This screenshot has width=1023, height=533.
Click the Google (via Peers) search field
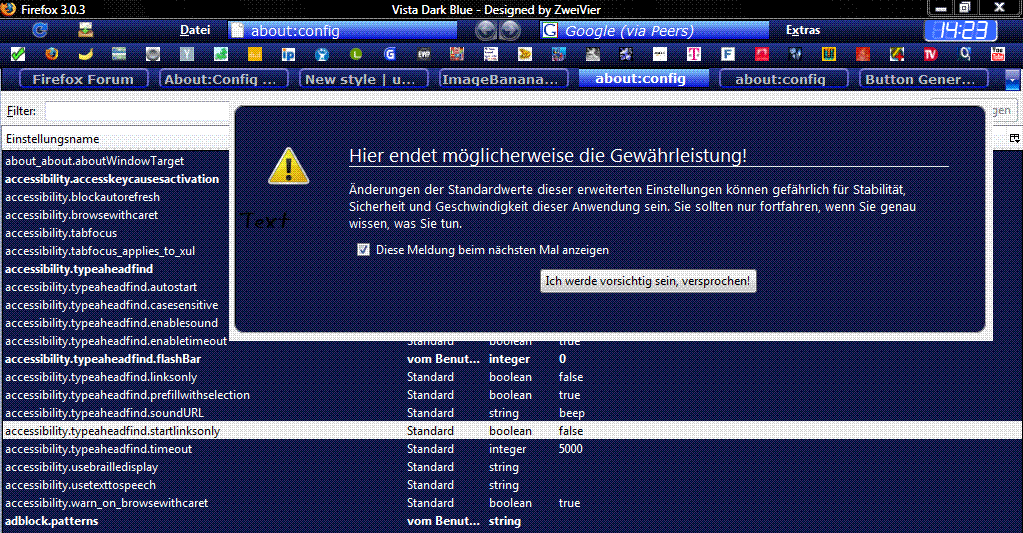pyautogui.click(x=654, y=30)
